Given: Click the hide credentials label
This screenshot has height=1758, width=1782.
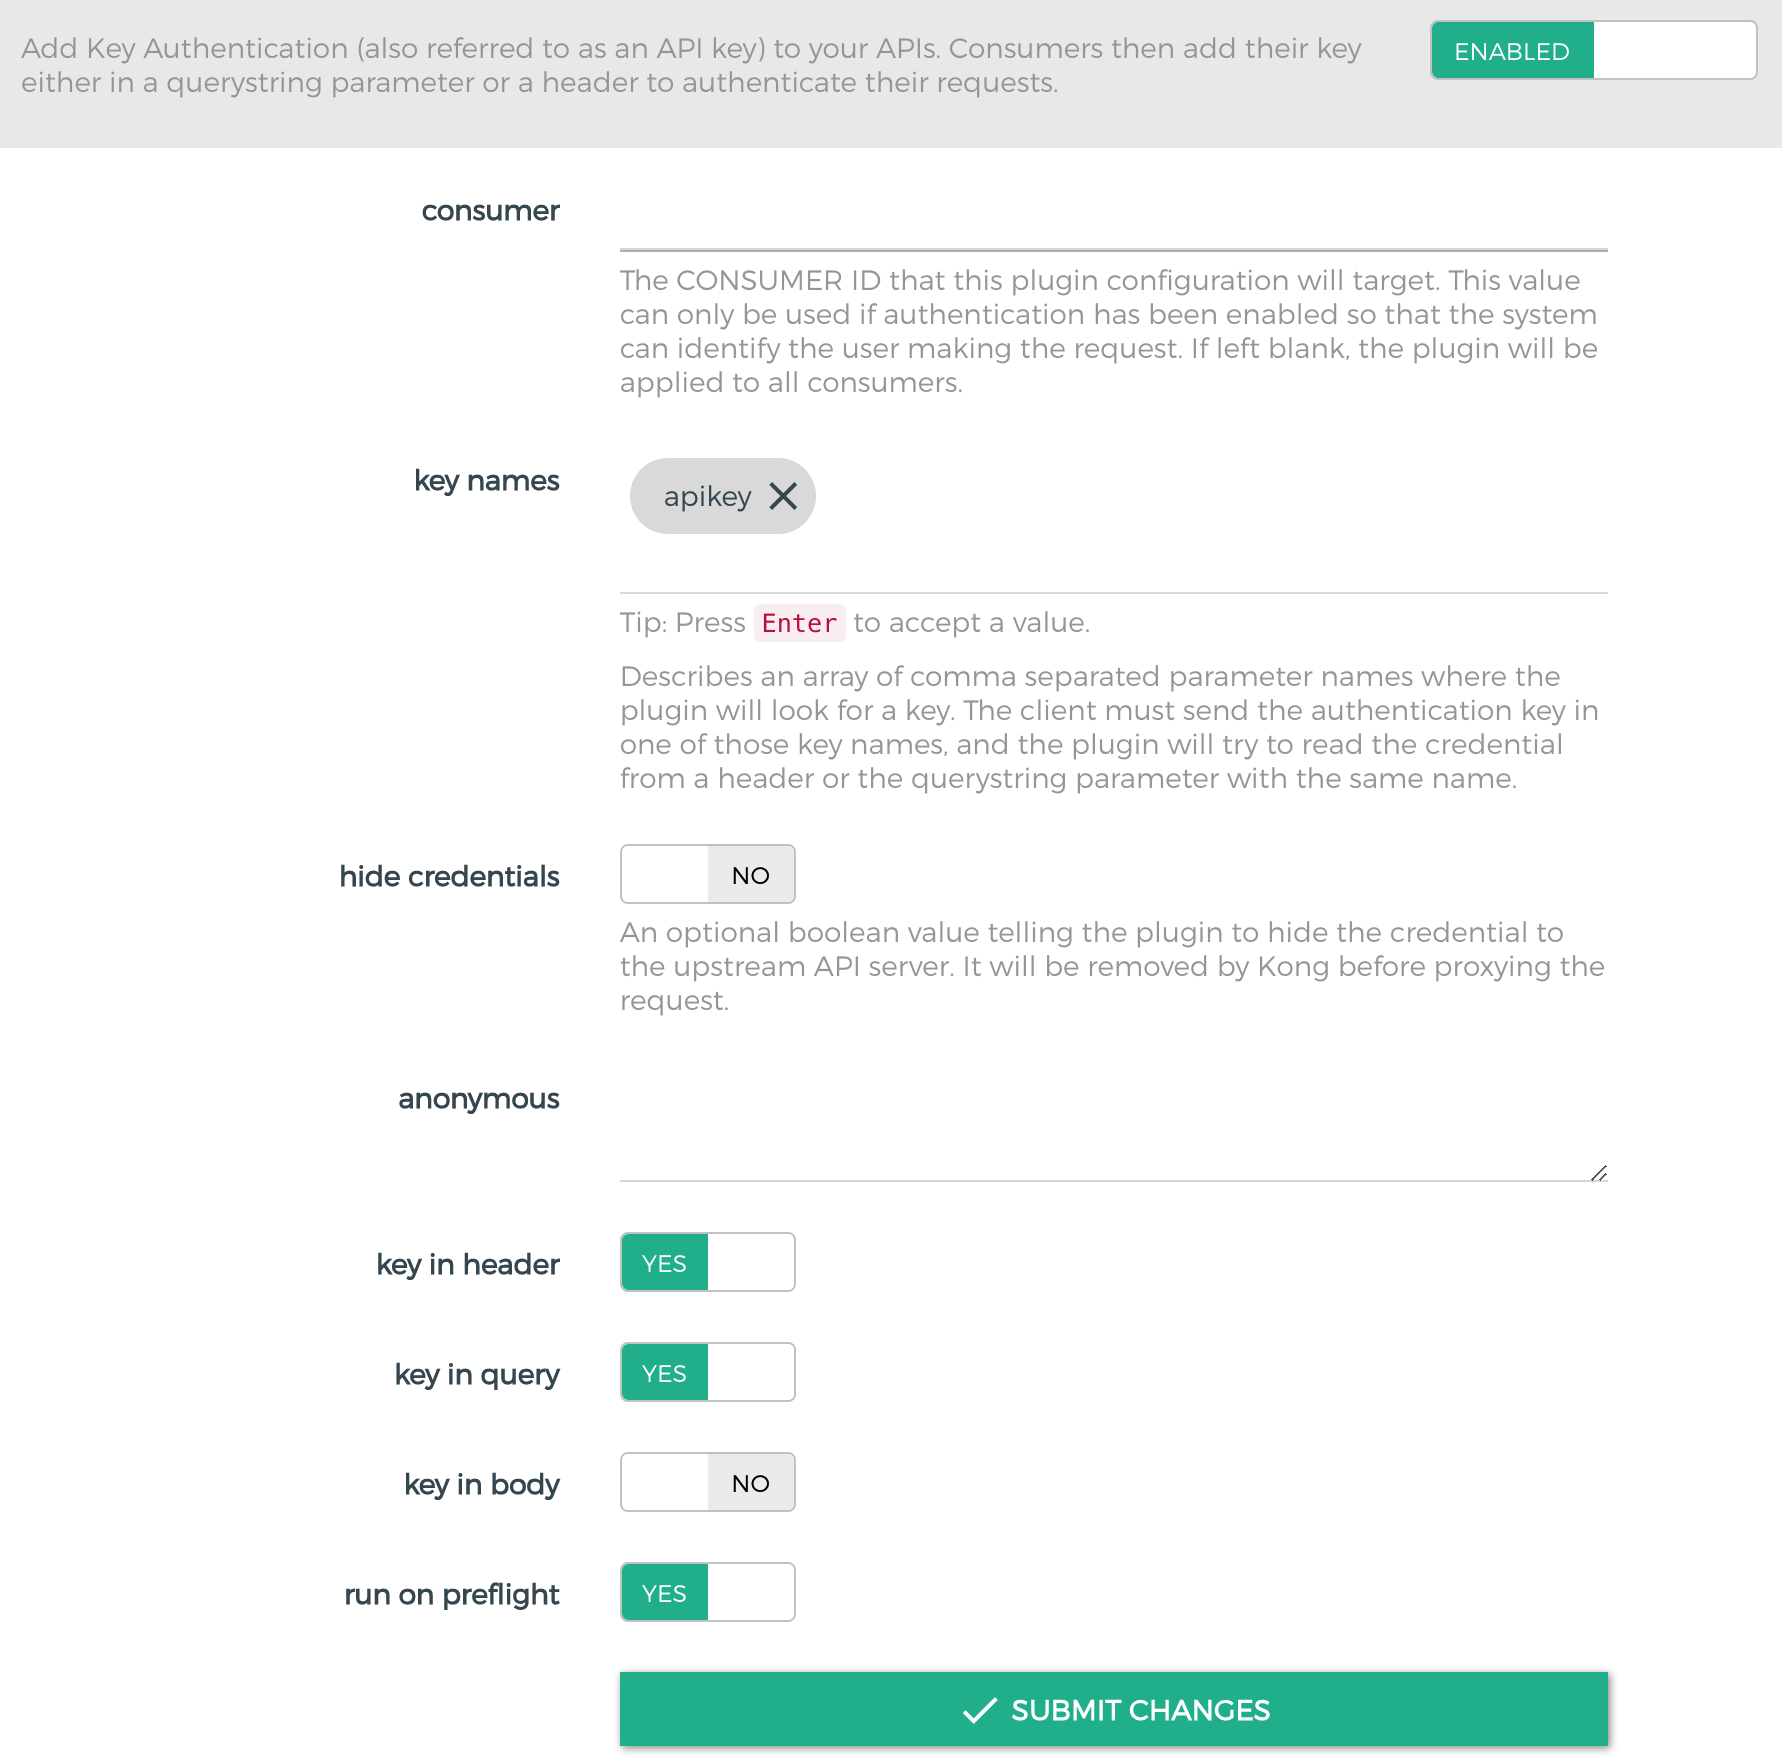Looking at the screenshot, I should click(449, 876).
